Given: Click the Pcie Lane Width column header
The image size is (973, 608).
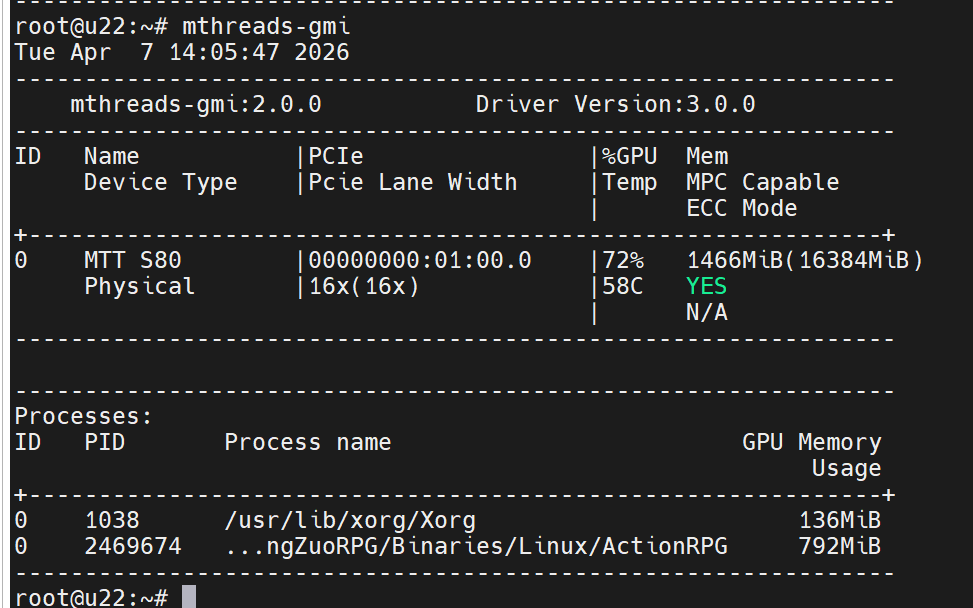Looking at the screenshot, I should (412, 182).
